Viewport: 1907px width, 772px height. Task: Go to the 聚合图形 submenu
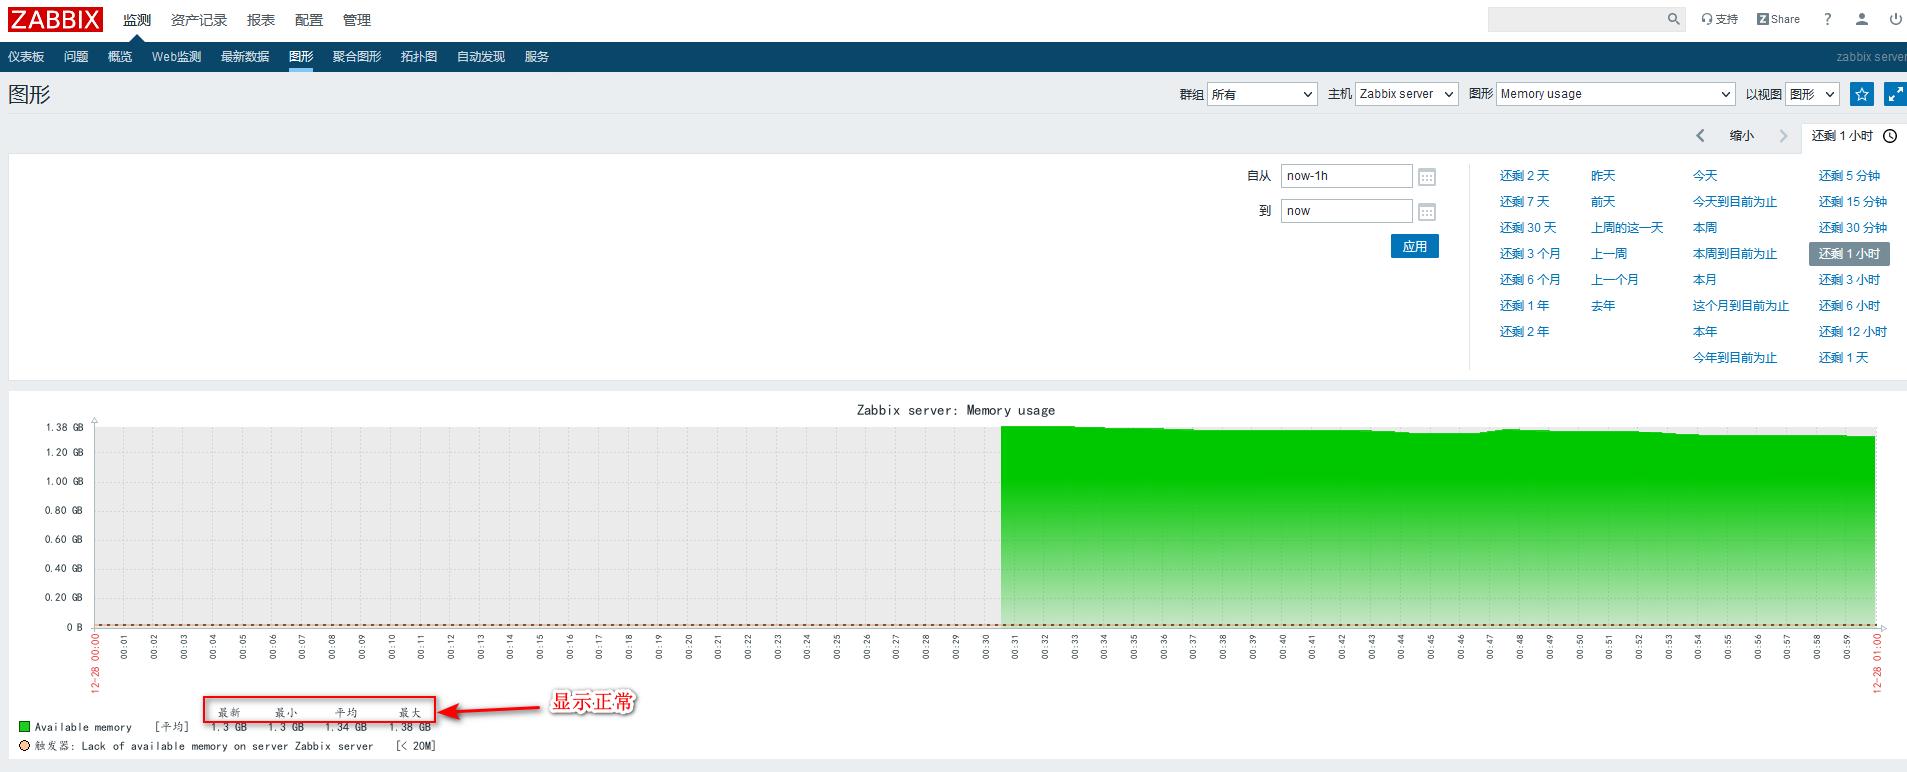[357, 57]
